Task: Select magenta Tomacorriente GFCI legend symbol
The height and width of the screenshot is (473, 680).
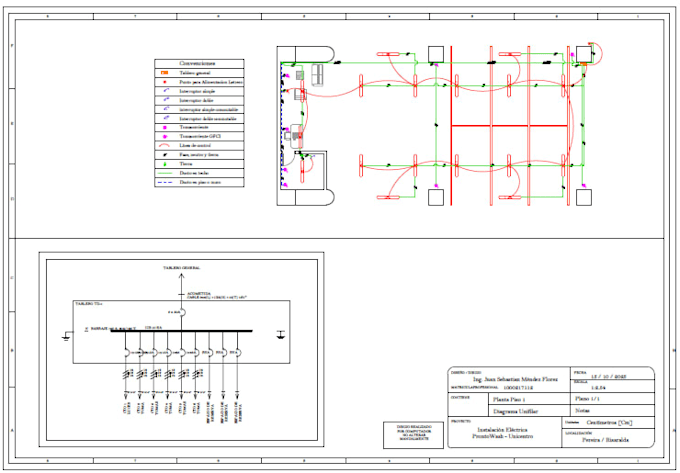Action: [x=165, y=137]
